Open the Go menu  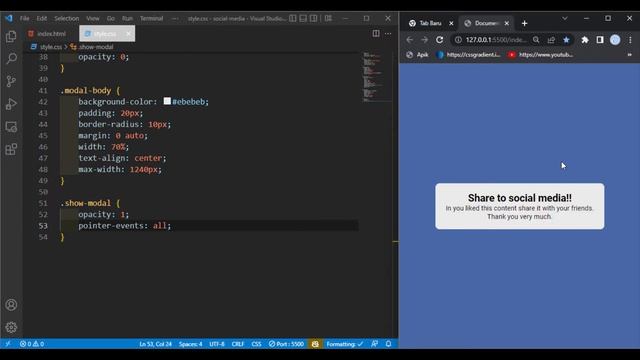click(111, 18)
